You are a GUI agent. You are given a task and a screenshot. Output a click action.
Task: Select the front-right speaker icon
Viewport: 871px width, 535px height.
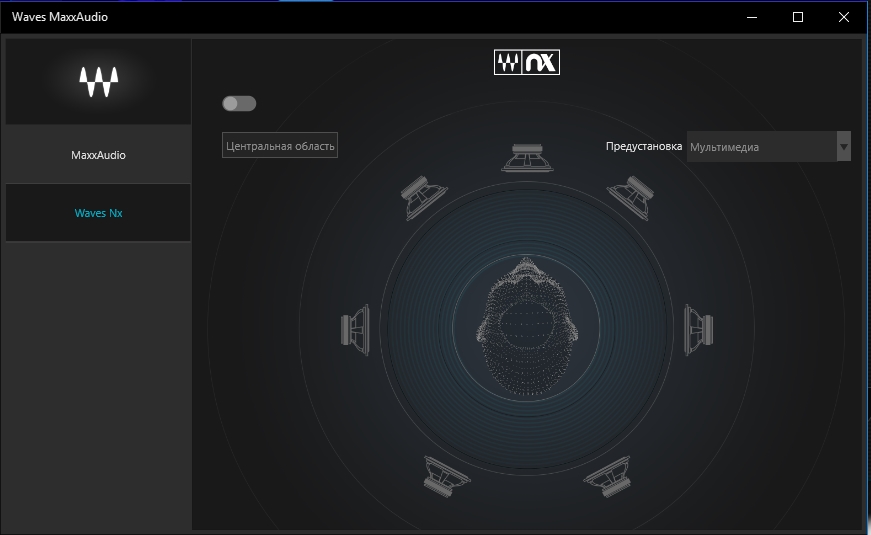click(630, 198)
